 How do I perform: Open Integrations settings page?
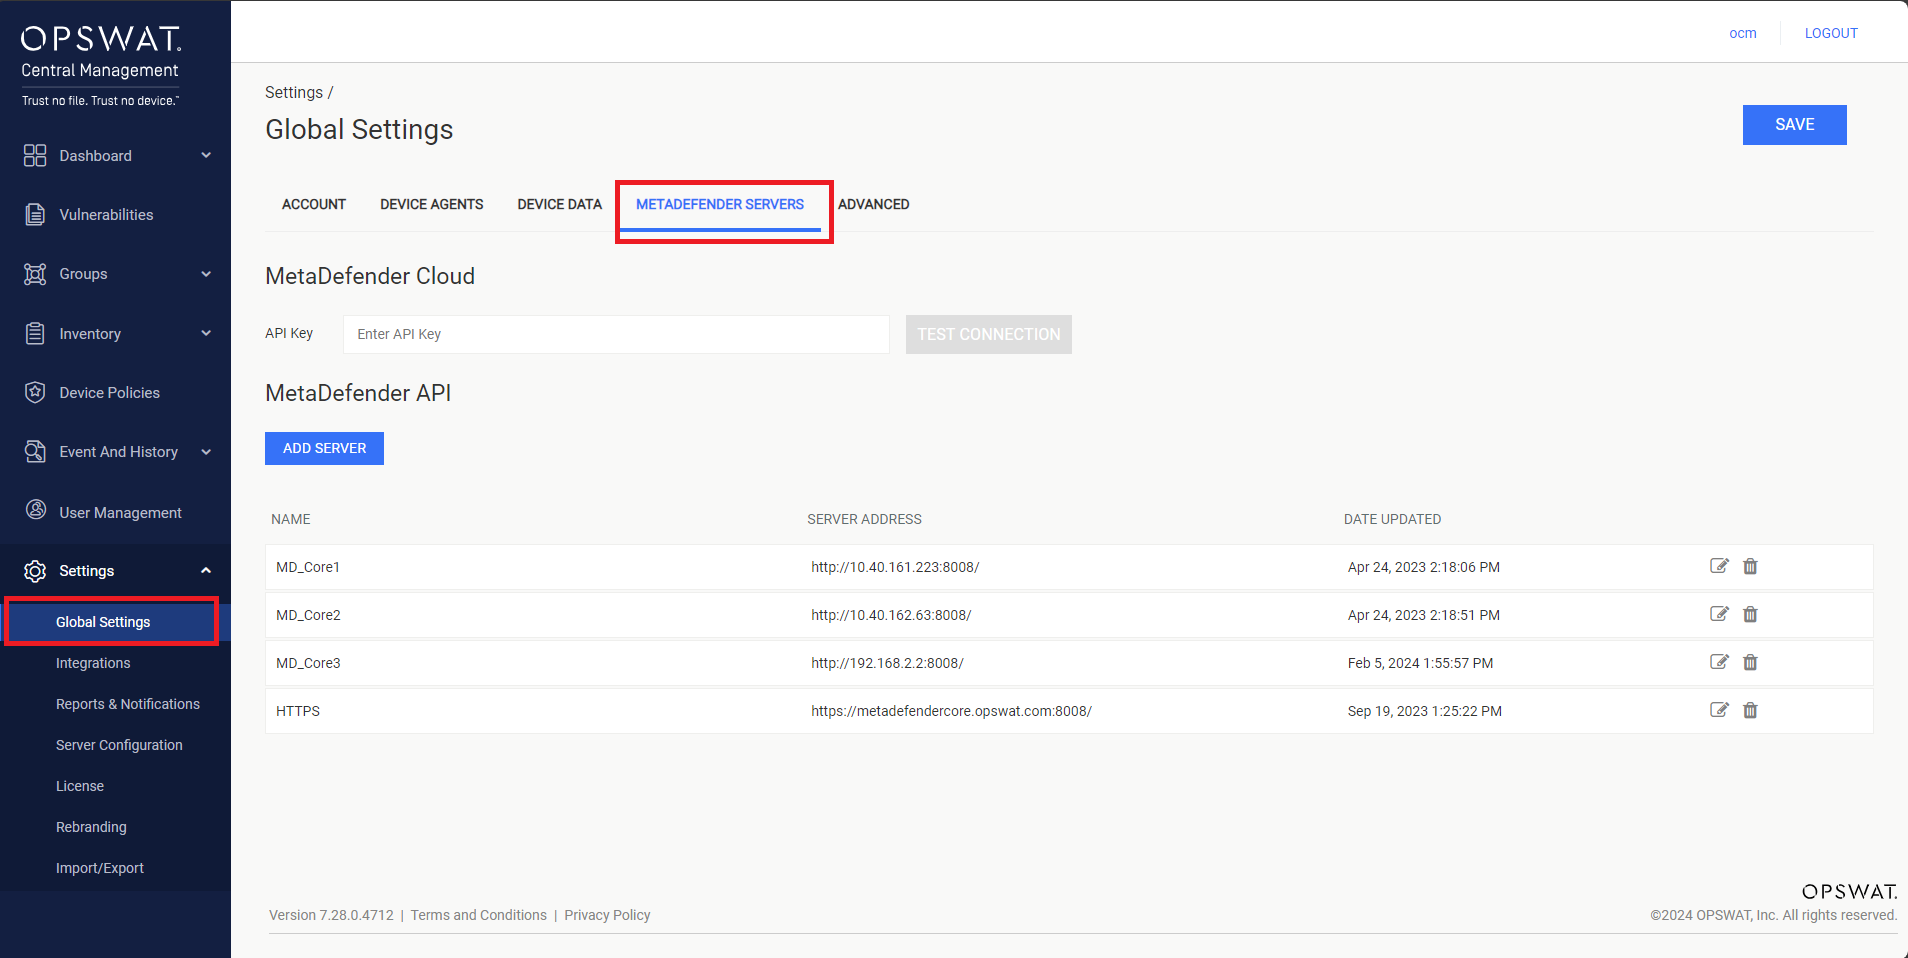pyautogui.click(x=93, y=663)
